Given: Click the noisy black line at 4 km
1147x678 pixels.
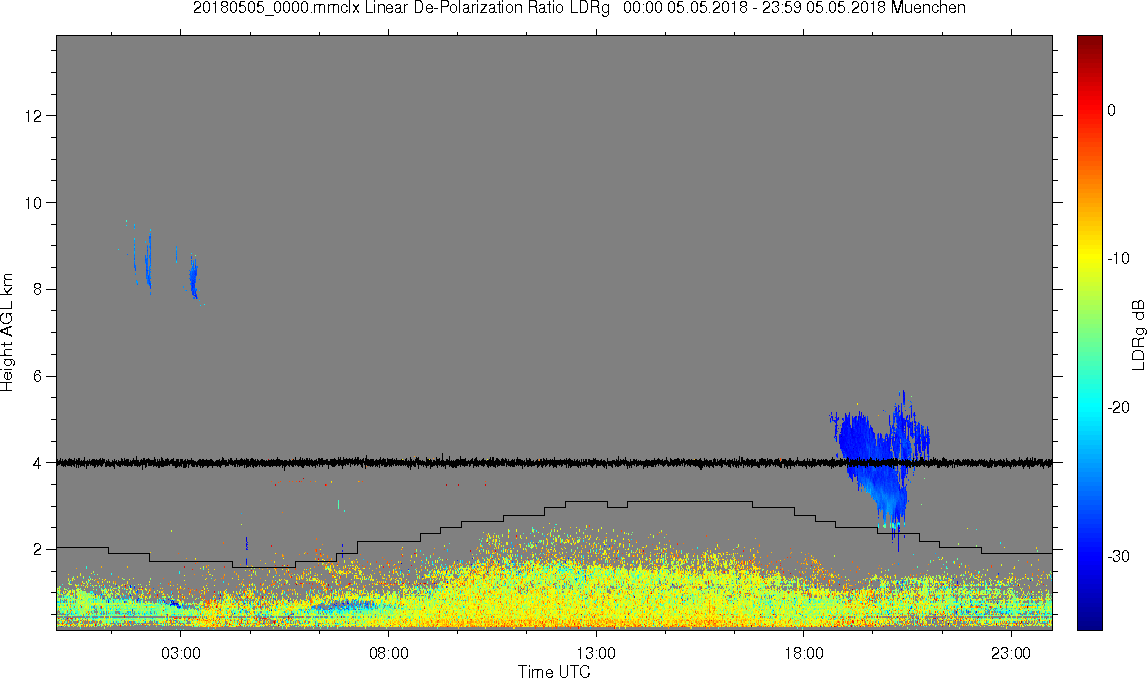Looking at the screenshot, I should pos(554,462).
